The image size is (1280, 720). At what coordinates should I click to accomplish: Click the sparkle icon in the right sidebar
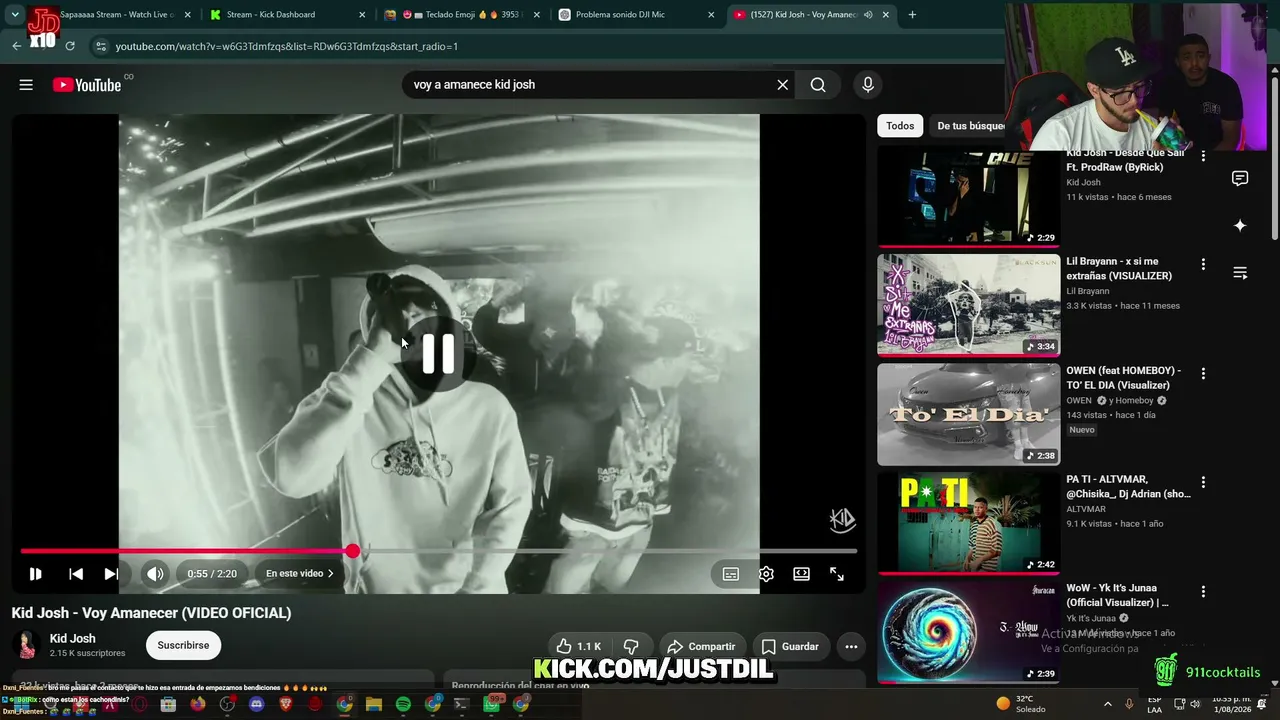[x=1240, y=226]
